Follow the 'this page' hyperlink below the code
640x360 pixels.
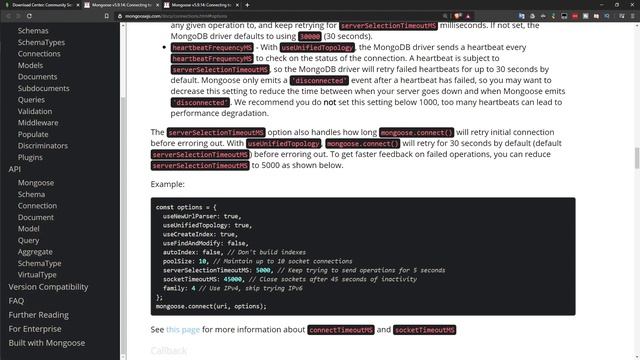point(183,330)
